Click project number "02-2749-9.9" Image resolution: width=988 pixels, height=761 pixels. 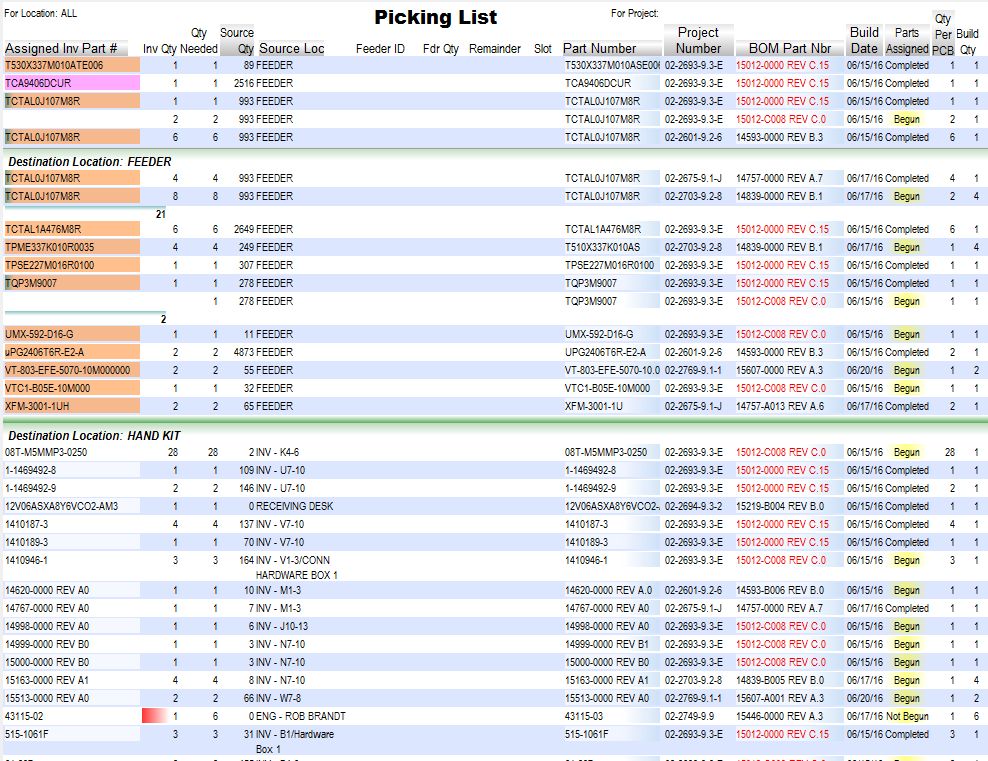click(688, 716)
